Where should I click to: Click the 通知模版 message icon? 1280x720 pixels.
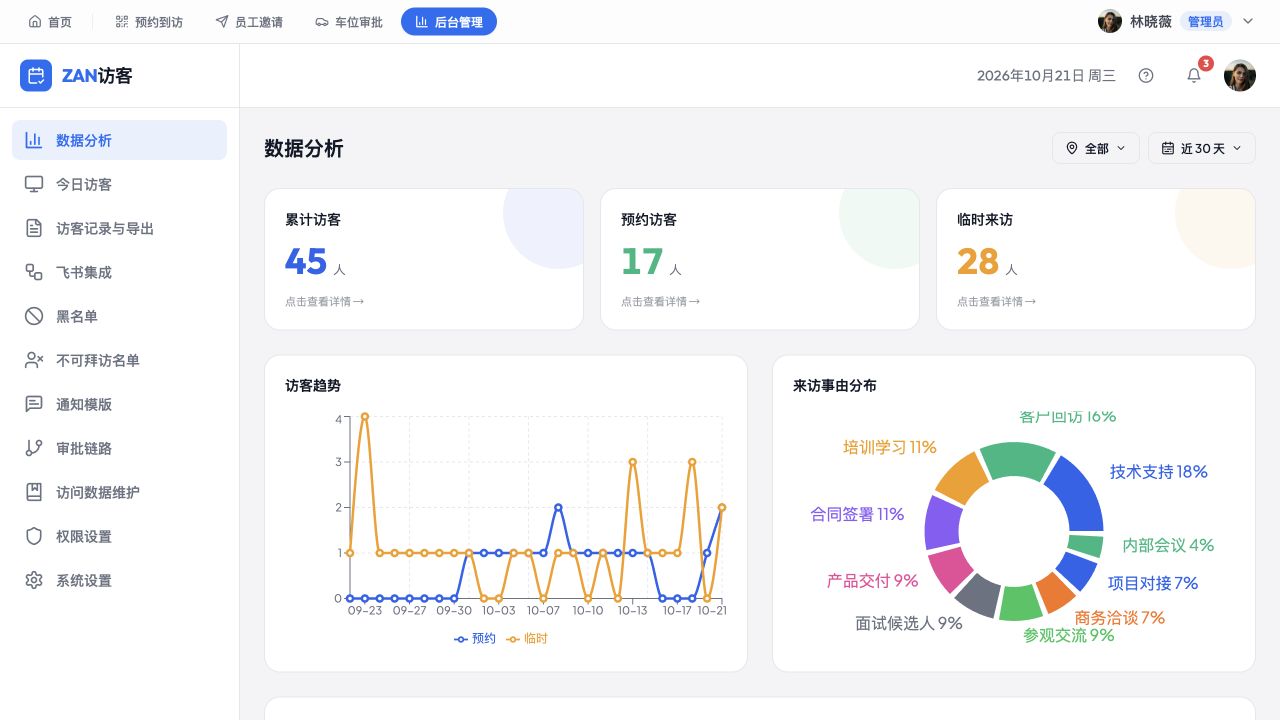[x=34, y=404]
